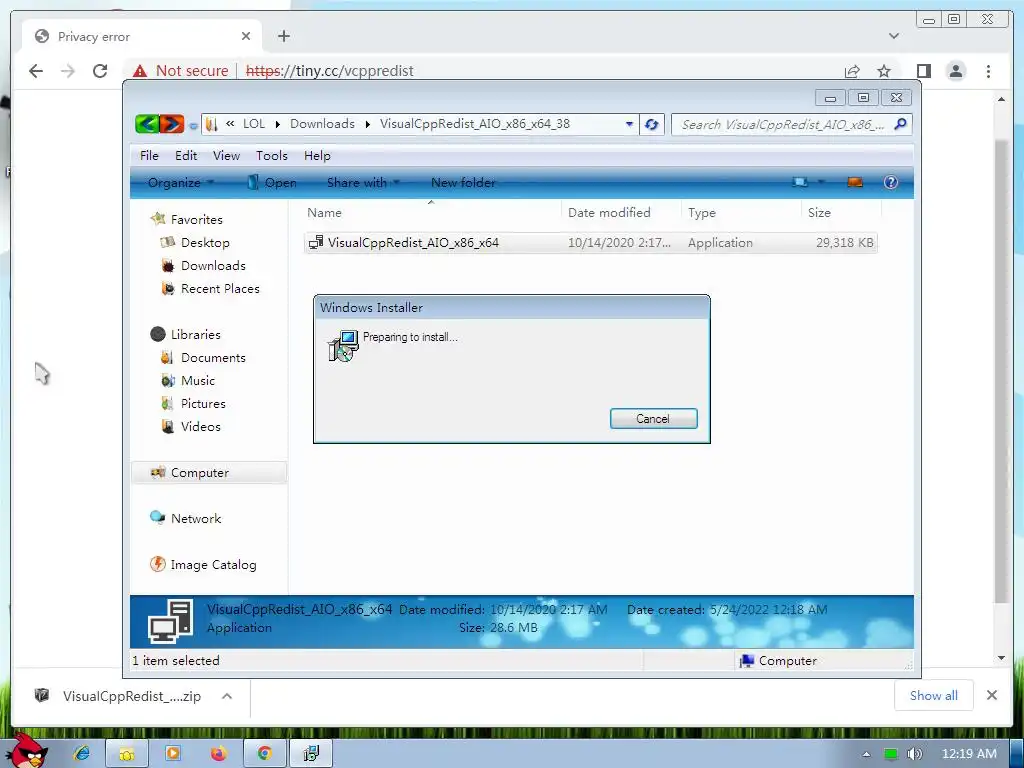Switch to Windows Installer taskbar item

(x=310, y=753)
